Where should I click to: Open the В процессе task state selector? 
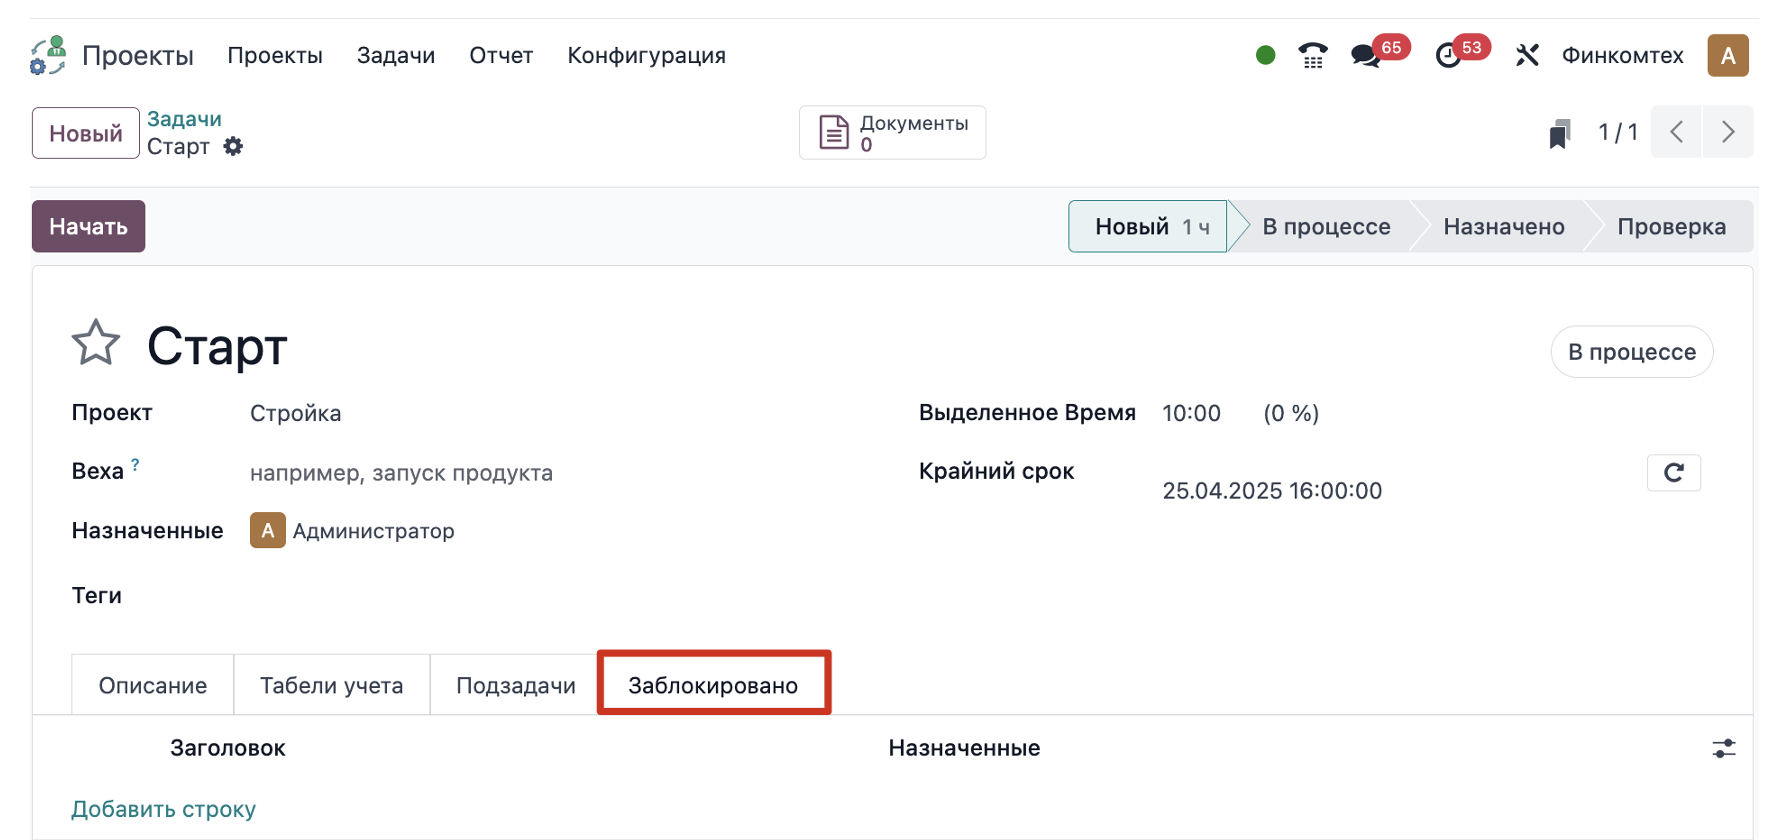(1632, 352)
